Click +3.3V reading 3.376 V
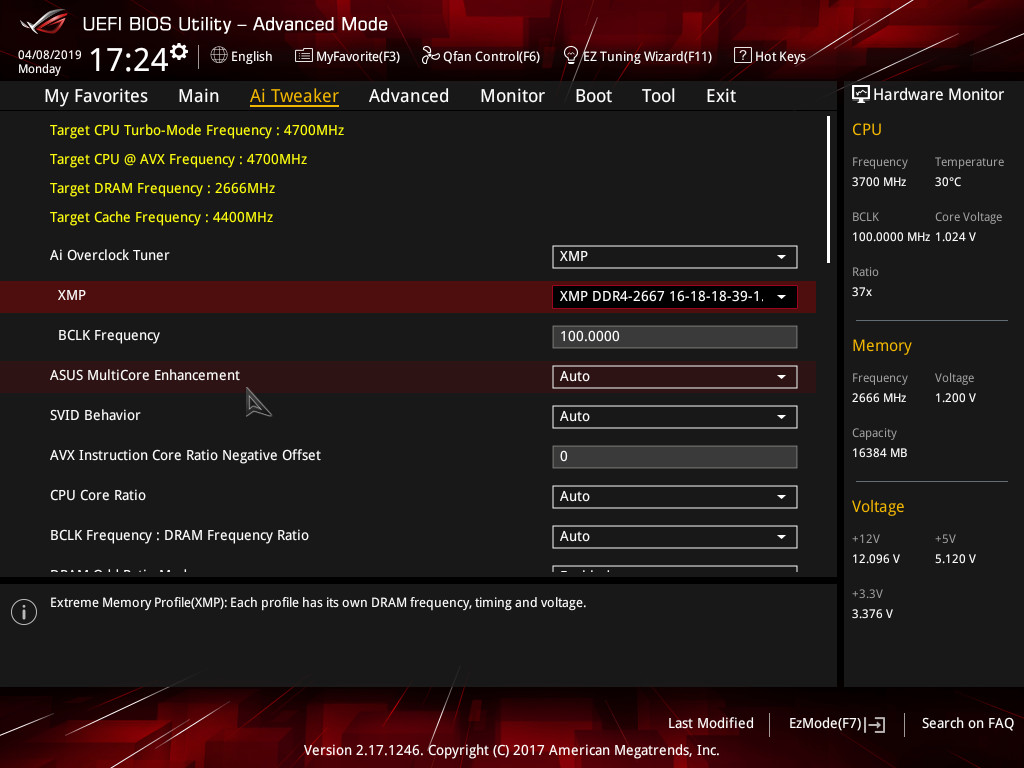The height and width of the screenshot is (768, 1024). pyautogui.click(x=872, y=614)
